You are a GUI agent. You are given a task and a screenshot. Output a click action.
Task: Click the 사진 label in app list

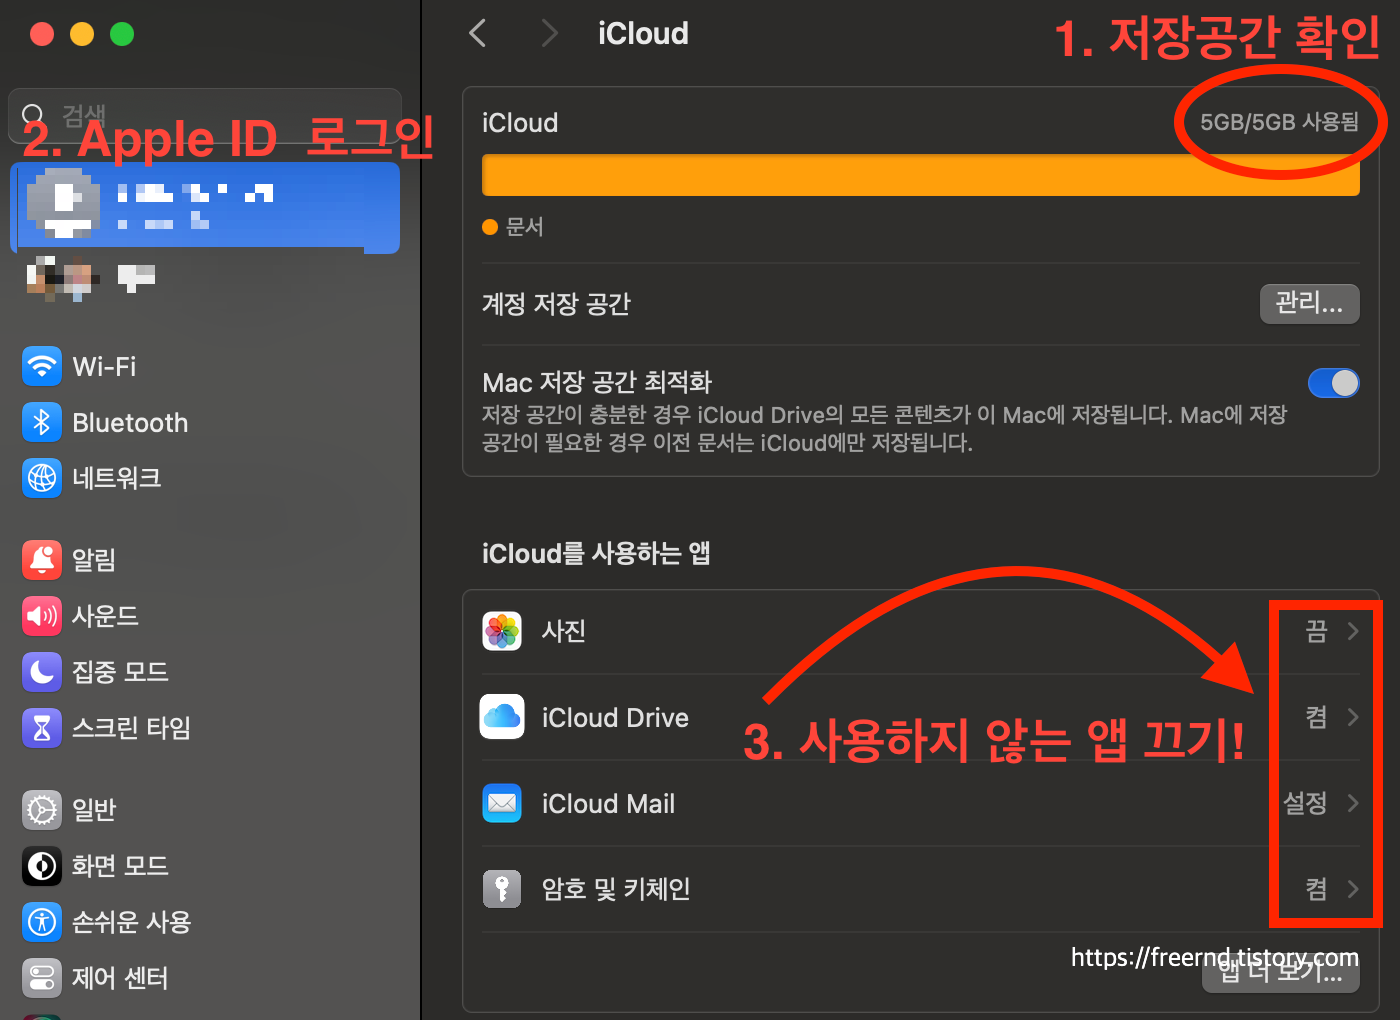[x=563, y=631]
